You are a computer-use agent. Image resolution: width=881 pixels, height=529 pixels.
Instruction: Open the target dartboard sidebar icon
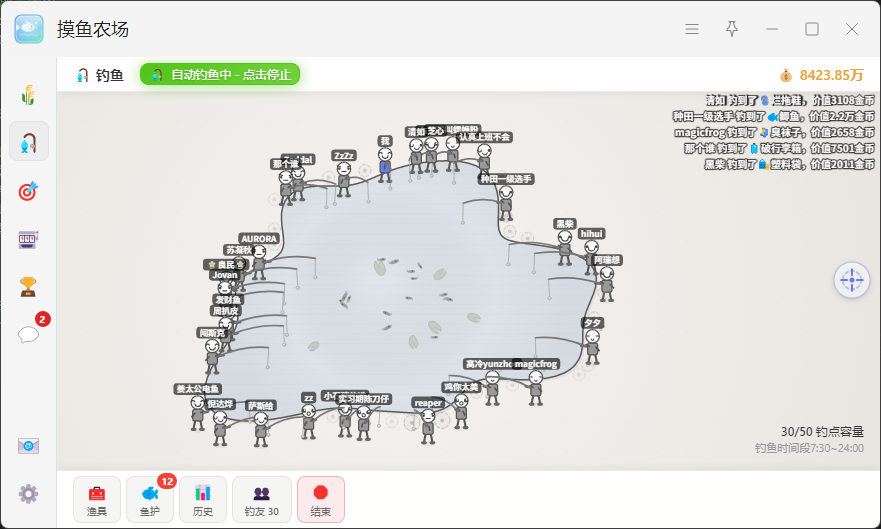(x=28, y=191)
